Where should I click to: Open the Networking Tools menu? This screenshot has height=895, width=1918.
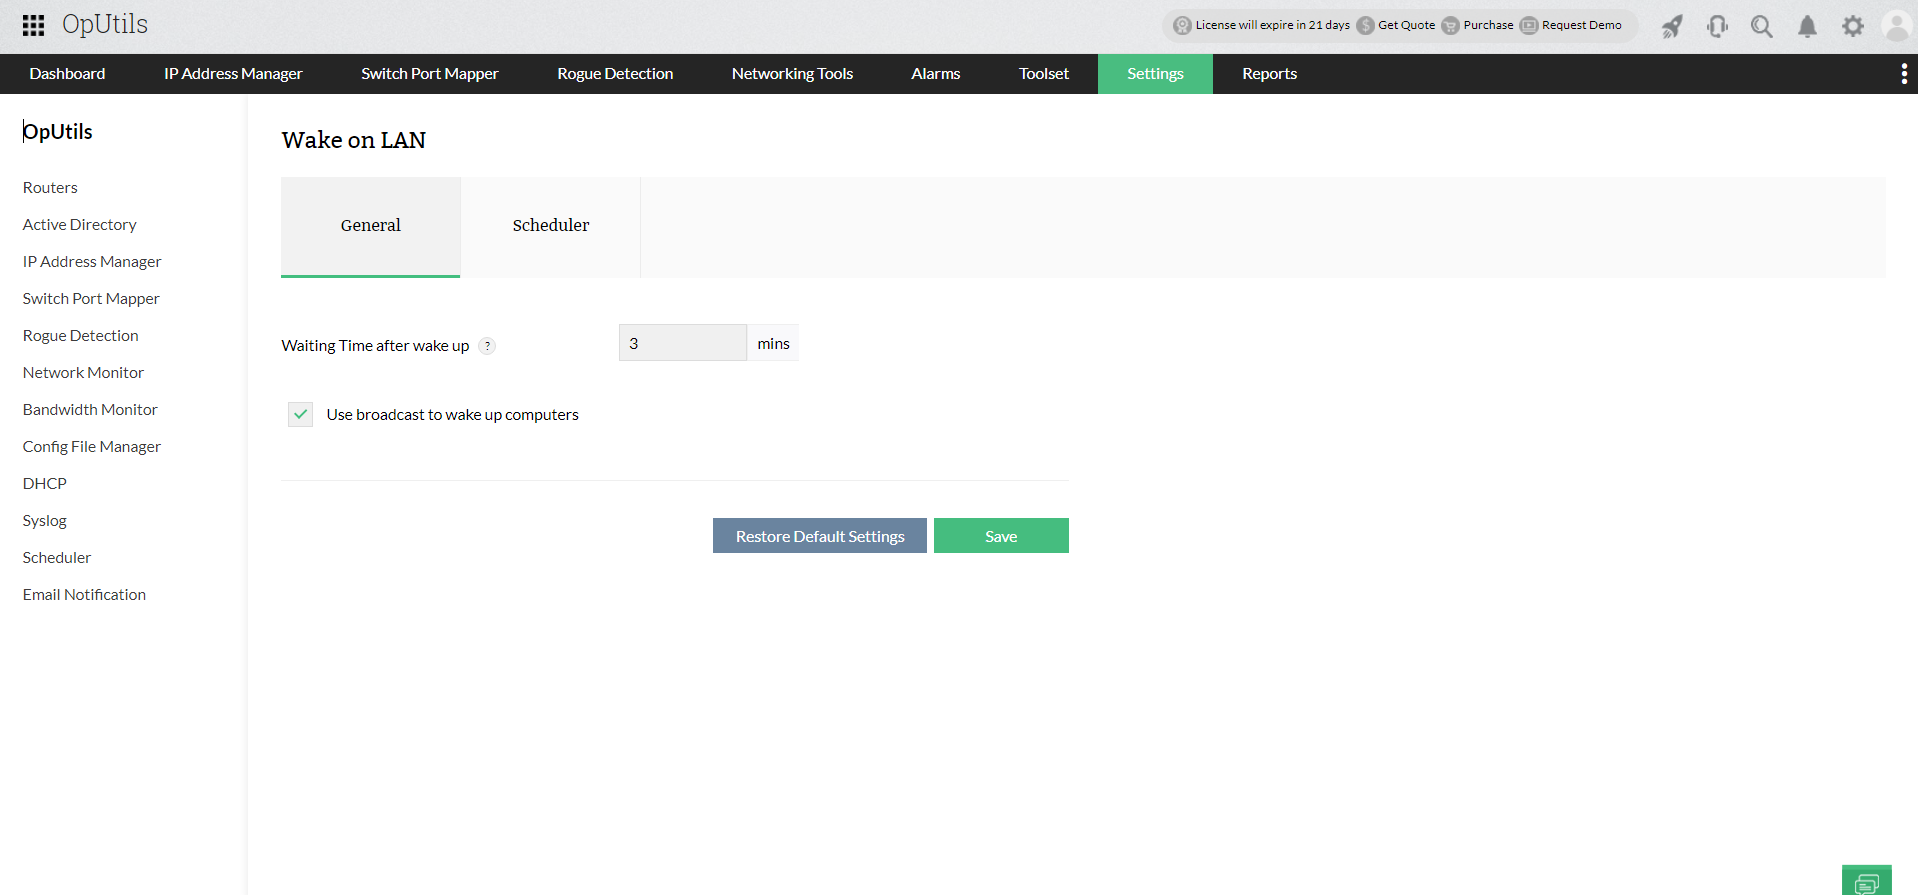point(792,74)
